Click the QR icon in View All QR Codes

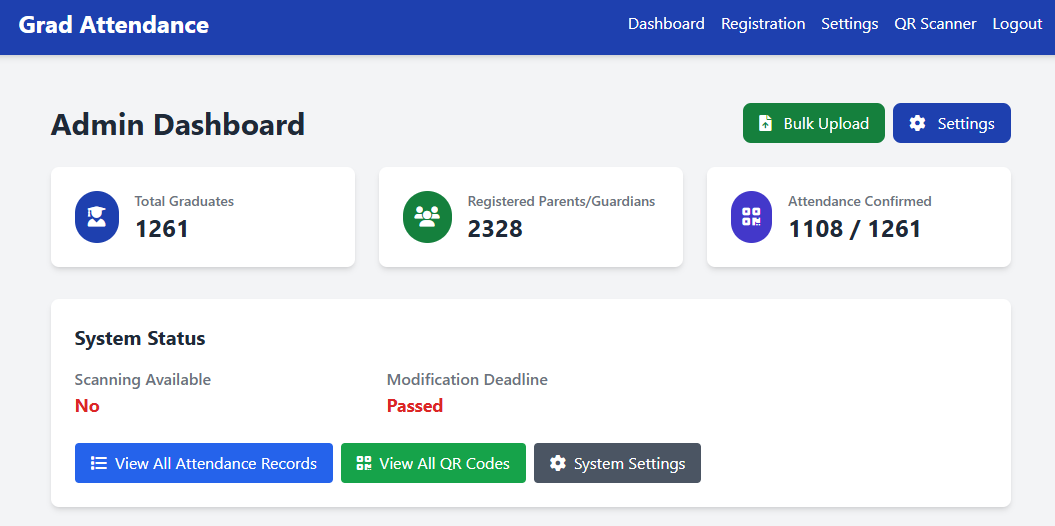(364, 463)
